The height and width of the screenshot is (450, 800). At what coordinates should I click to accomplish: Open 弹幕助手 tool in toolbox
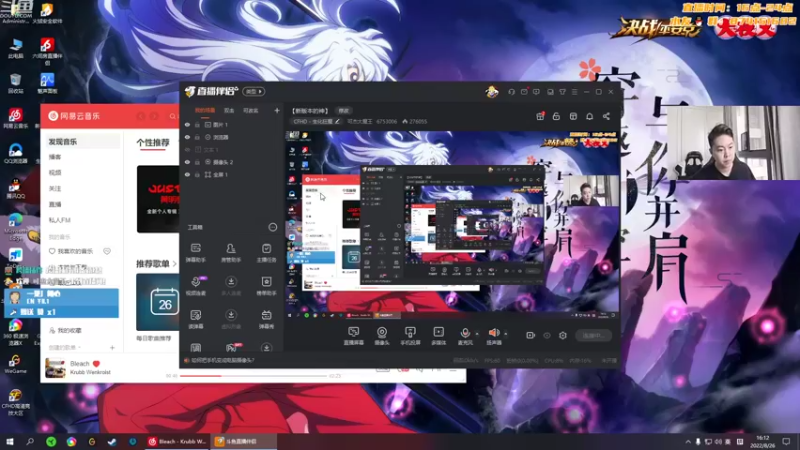[195, 252]
